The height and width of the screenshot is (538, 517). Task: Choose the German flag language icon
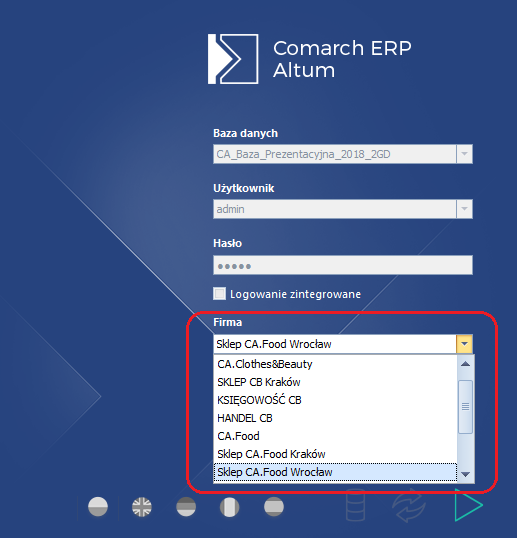click(186, 507)
